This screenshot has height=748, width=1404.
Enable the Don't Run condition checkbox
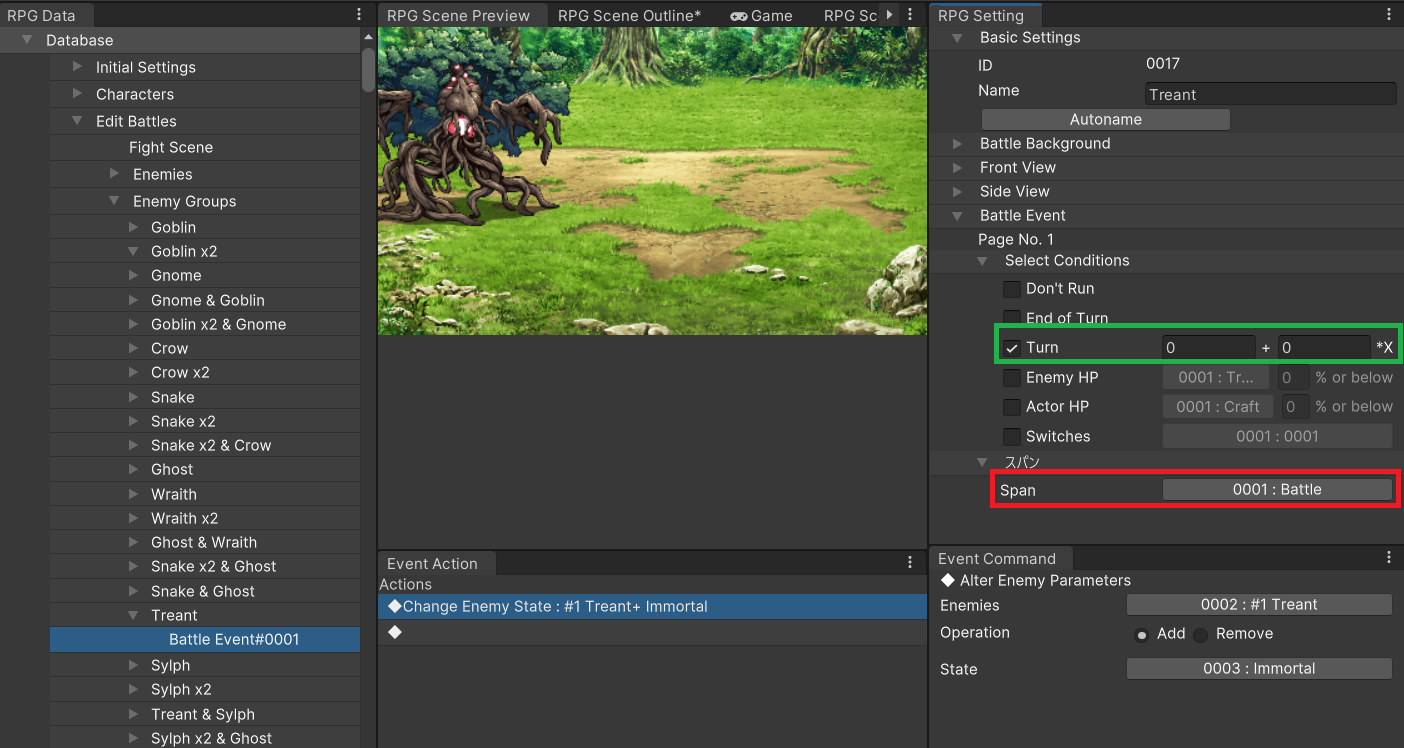pyautogui.click(x=1012, y=289)
